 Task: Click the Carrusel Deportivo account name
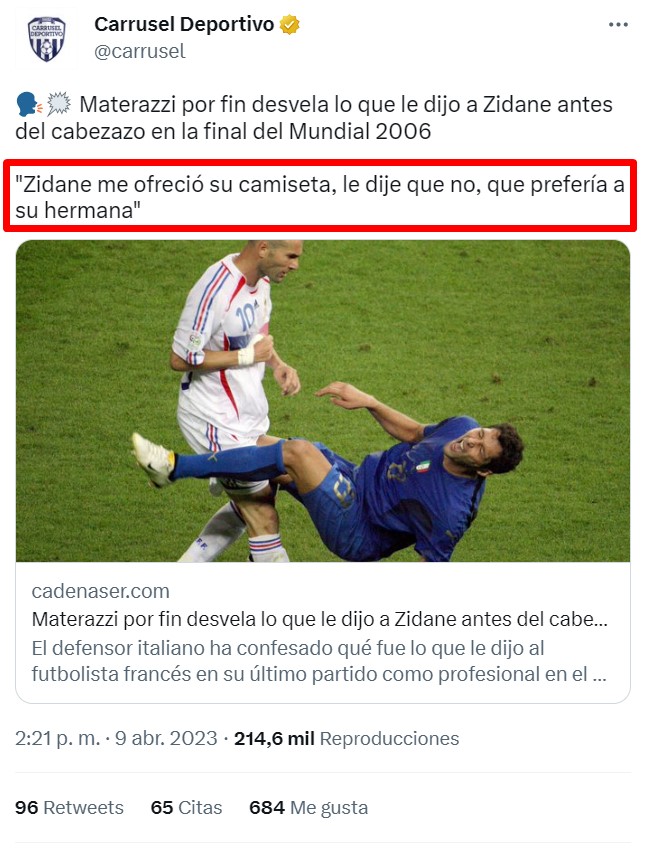(x=184, y=24)
